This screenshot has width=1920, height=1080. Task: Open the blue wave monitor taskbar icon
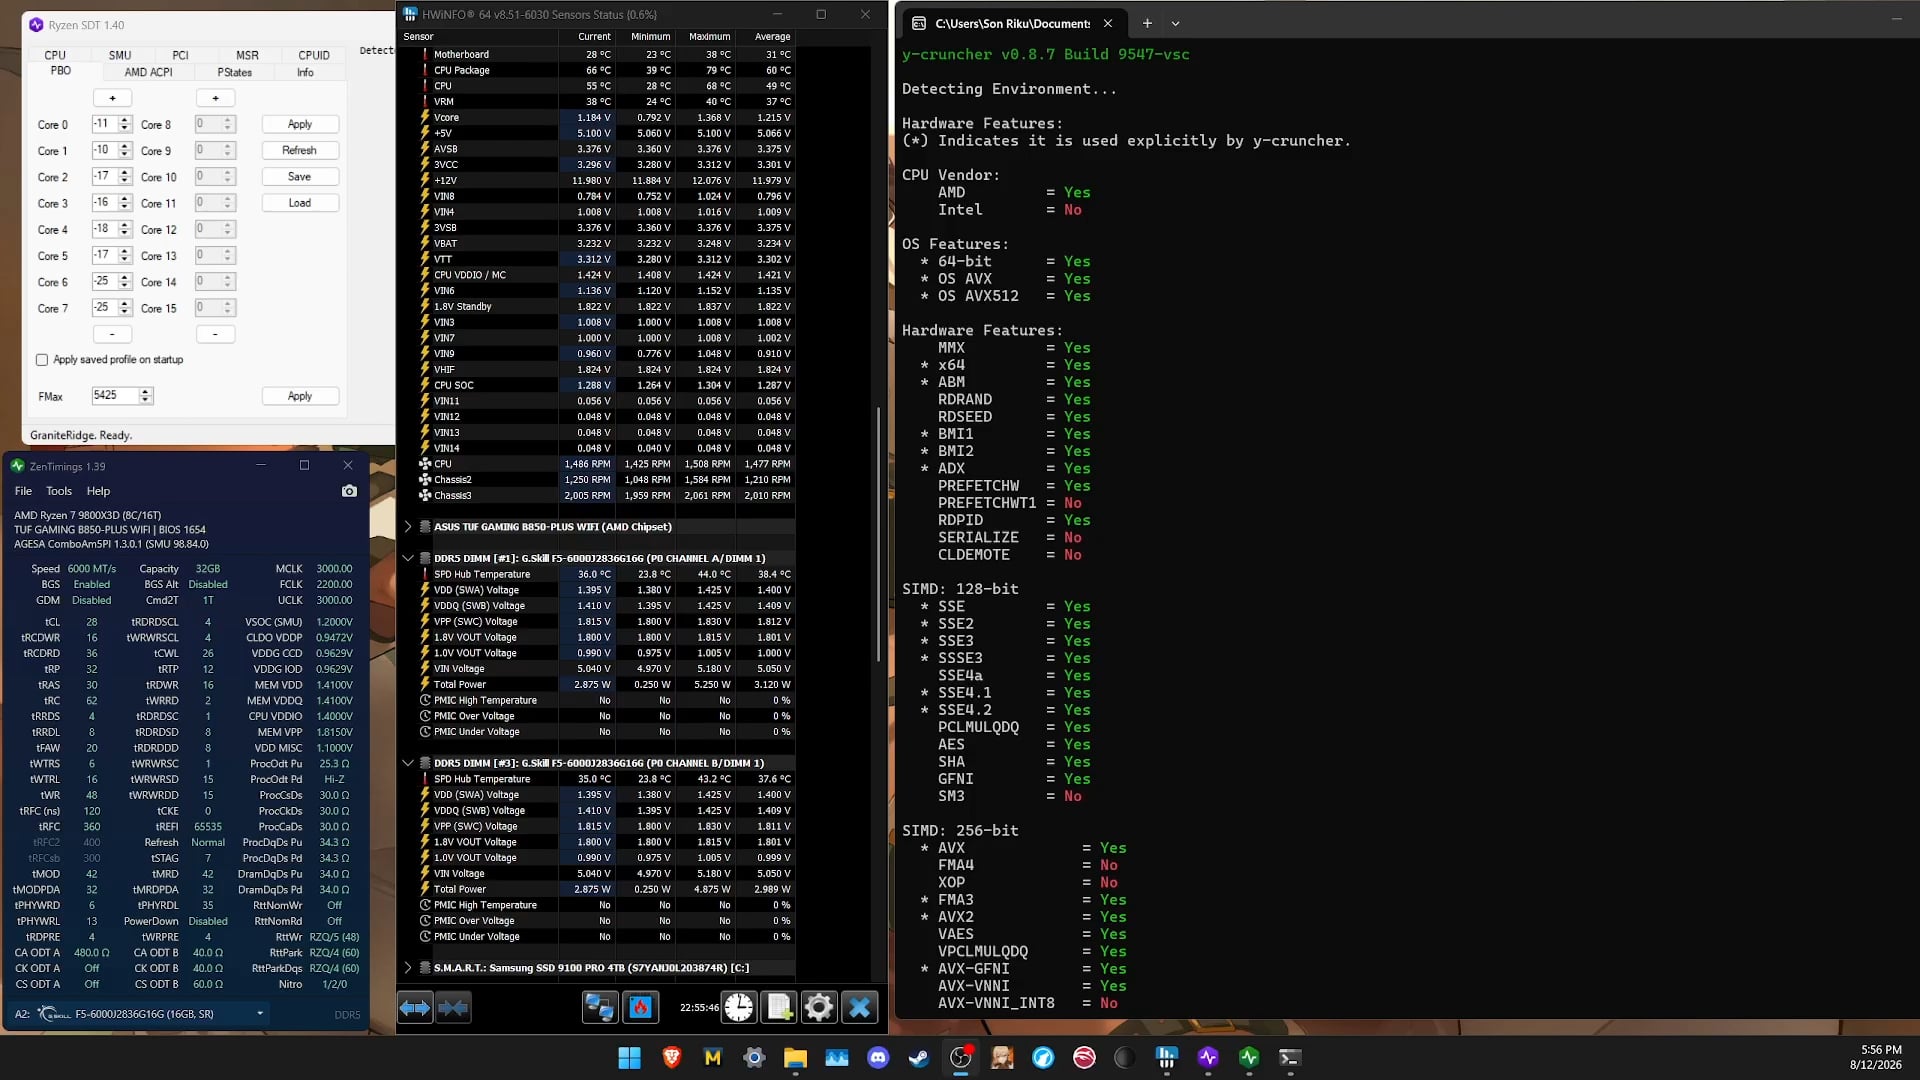pos(836,1058)
